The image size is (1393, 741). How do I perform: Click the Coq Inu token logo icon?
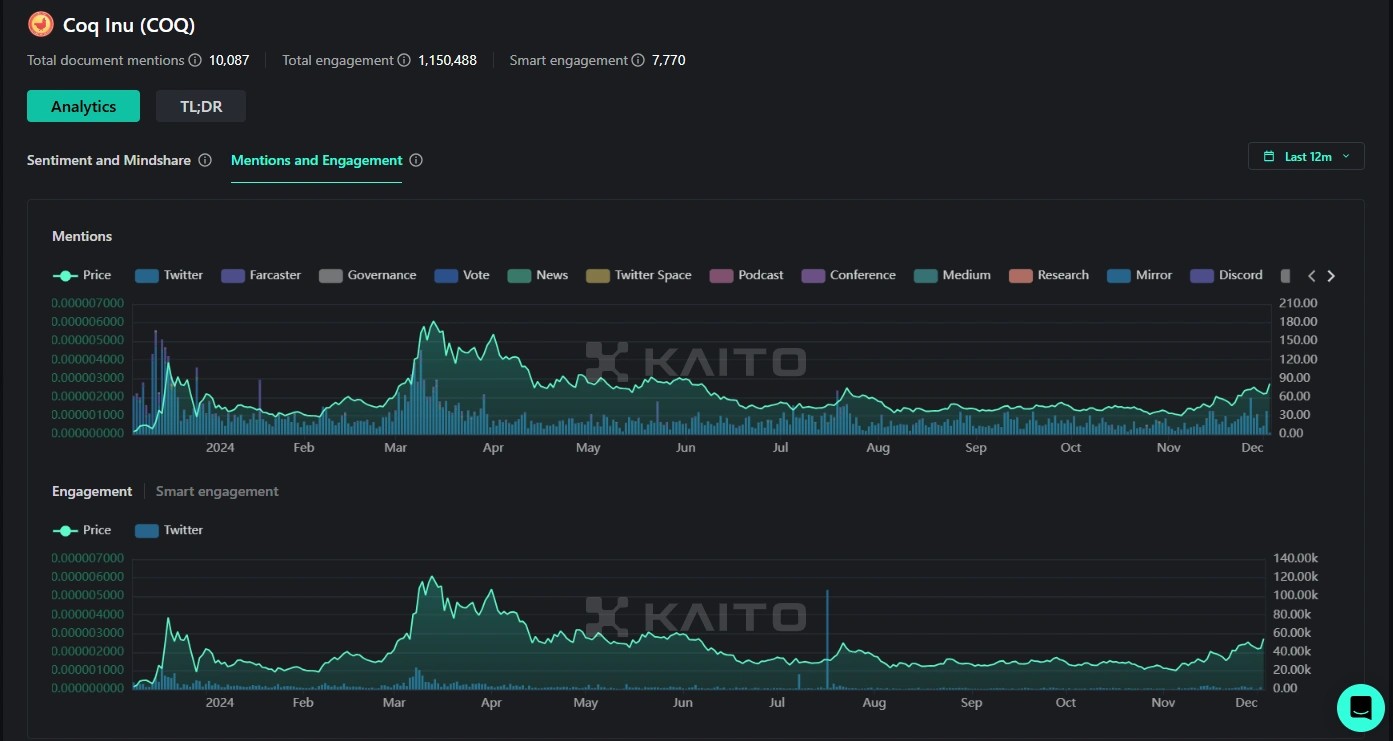pos(41,24)
